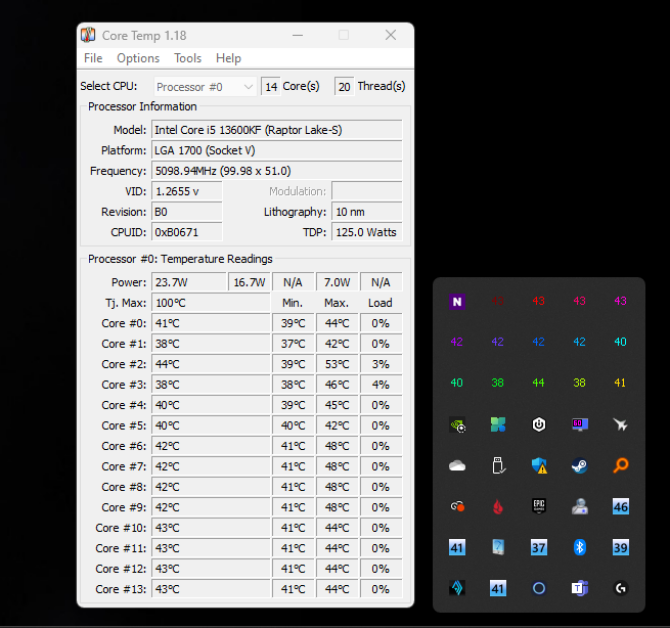
Task: Click the cyan 40 core temperature tray icon
Action: (x=620, y=342)
